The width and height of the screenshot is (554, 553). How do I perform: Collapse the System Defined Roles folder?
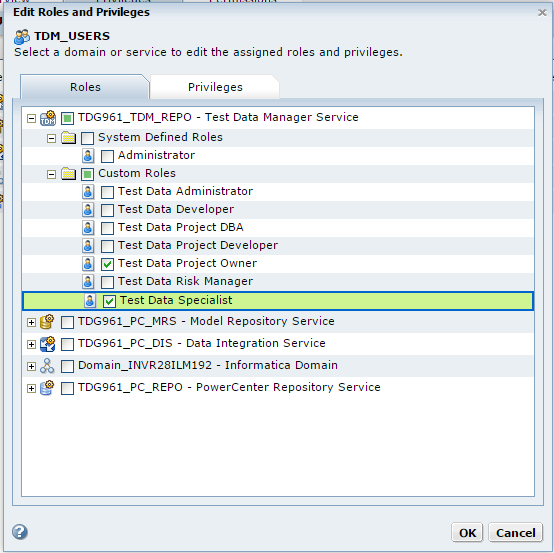[52, 138]
